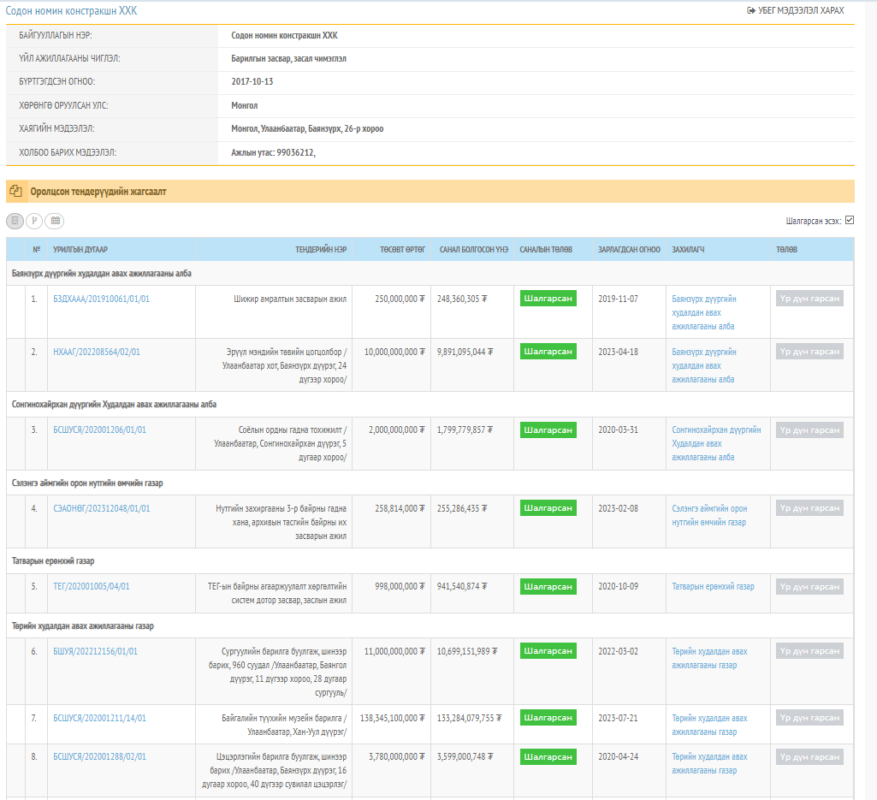Click the Үр дүн гарсан button in row 8
877x800 pixels.
point(809,757)
